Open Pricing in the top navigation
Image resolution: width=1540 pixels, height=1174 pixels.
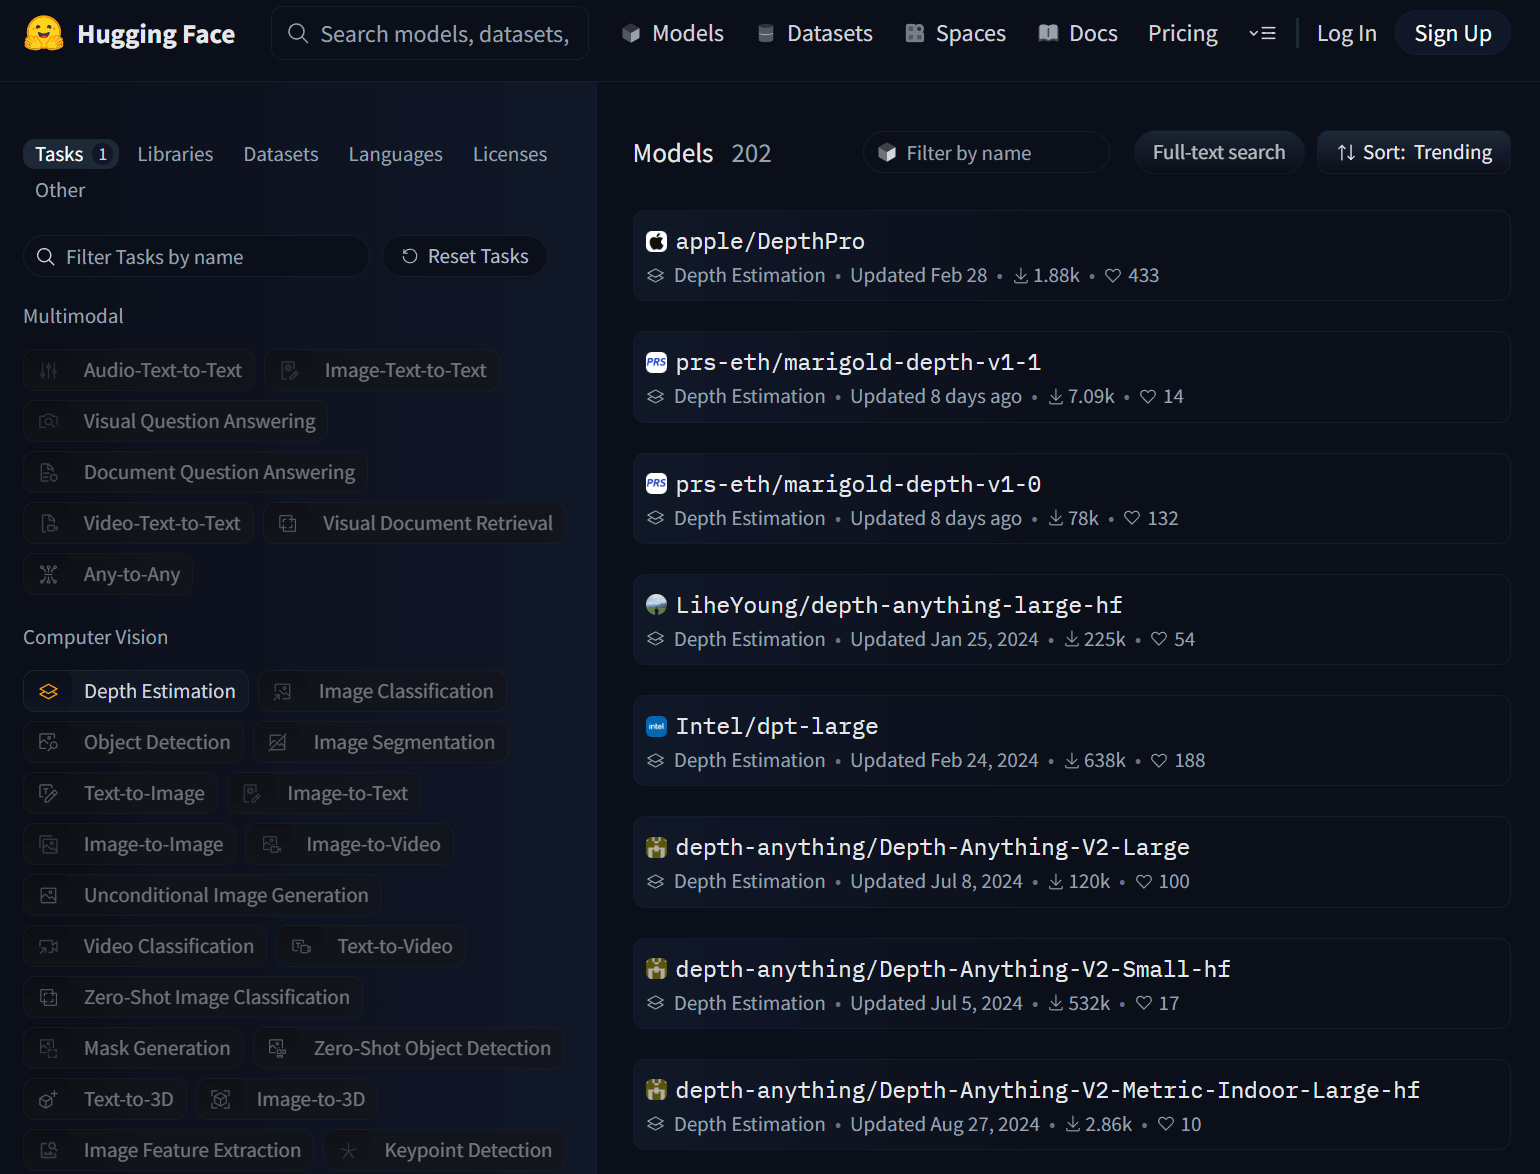(1183, 34)
